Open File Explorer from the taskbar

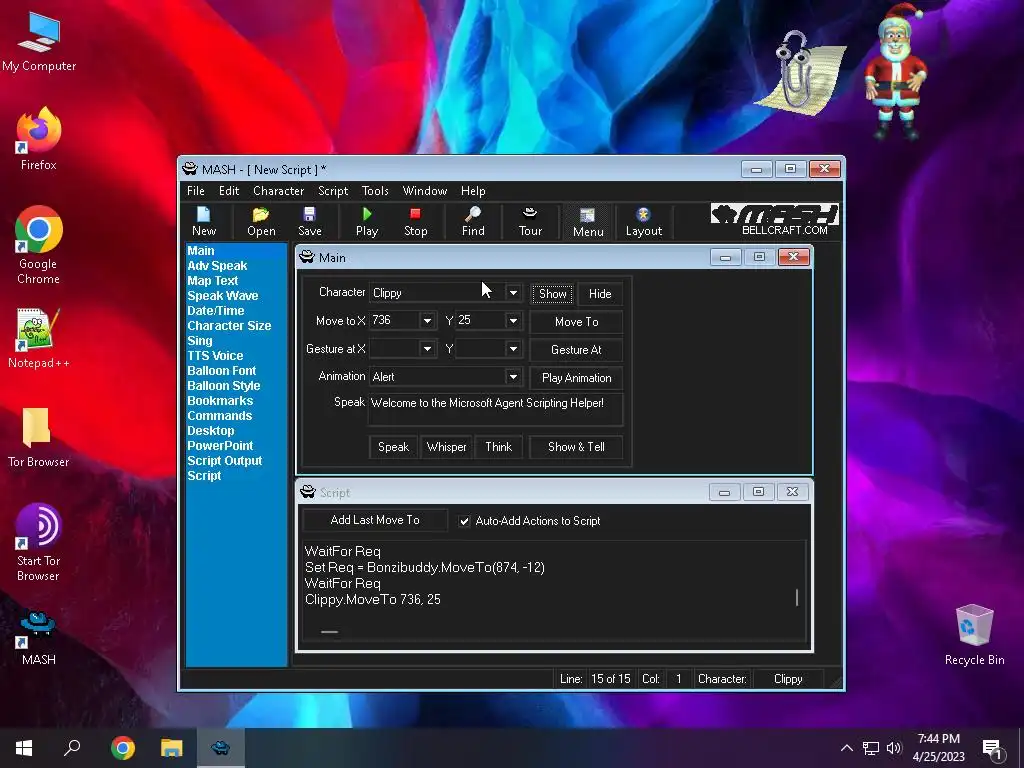click(172, 748)
